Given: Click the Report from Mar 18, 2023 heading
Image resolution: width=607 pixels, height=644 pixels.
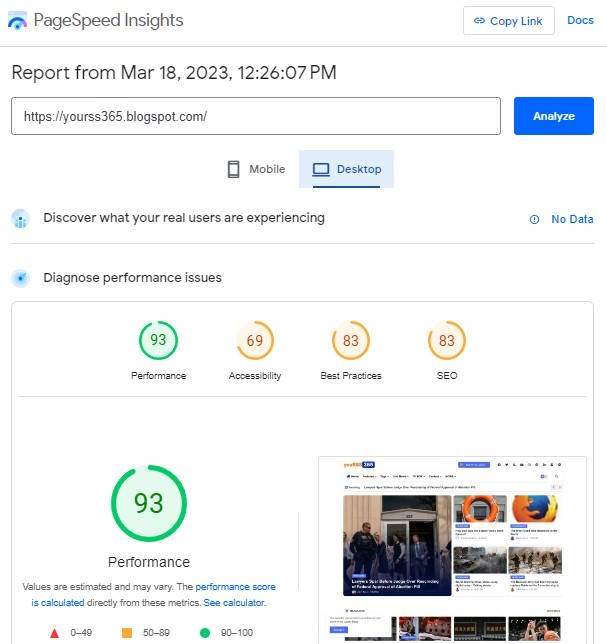Looking at the screenshot, I should 174,73.
